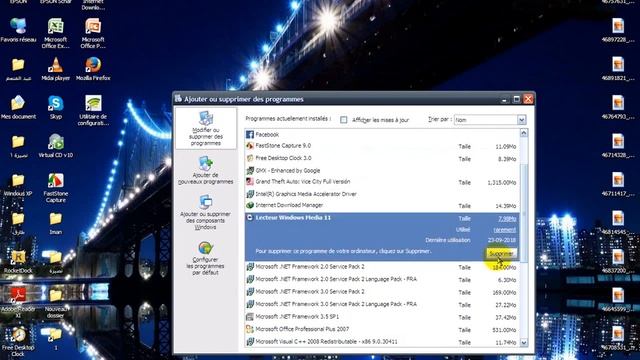The width and height of the screenshot is (640, 360).
Task: Open Microsoft Office PowerPoint desktop shortcut
Action: pos(93,33)
